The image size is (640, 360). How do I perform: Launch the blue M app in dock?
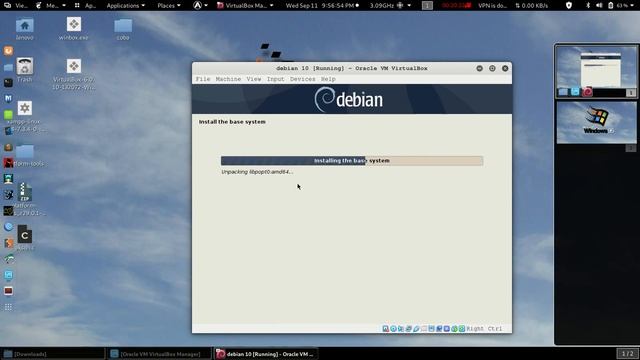[x=8, y=98]
